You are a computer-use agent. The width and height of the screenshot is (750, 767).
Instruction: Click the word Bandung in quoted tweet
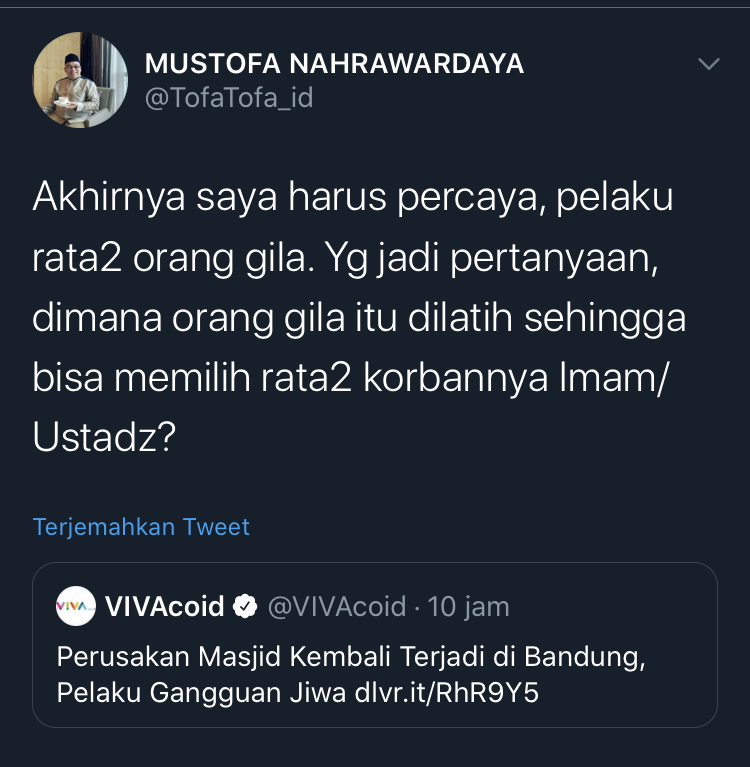click(585, 657)
